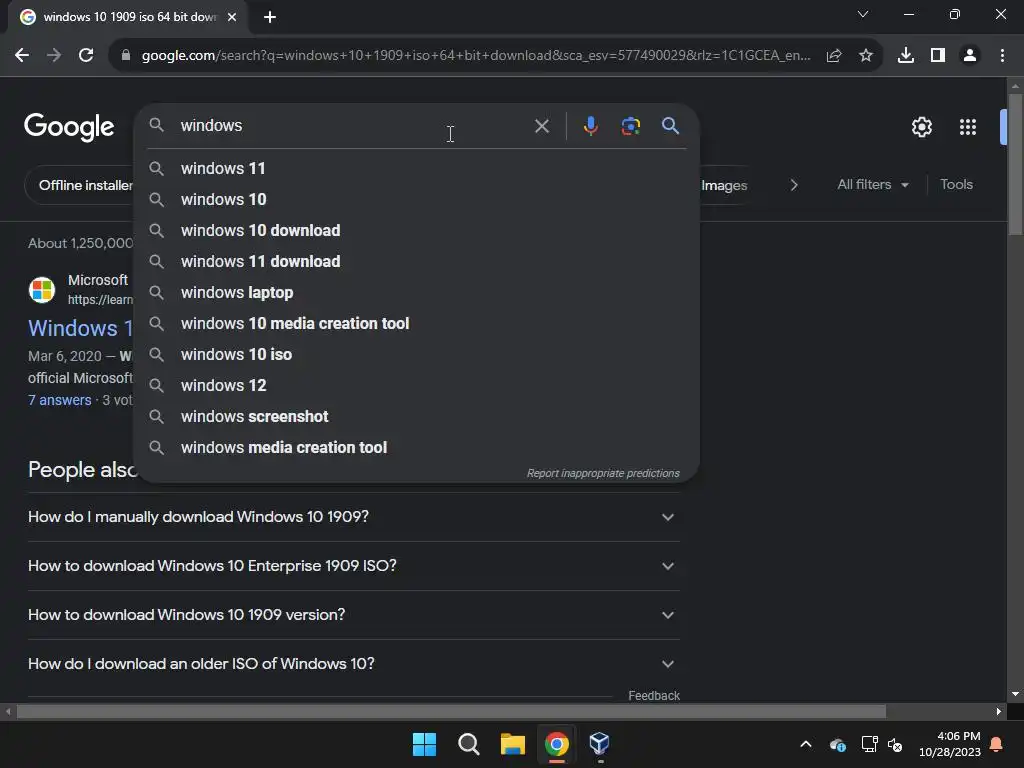Choose suggestion 'windows 11 download'
This screenshot has height=768, width=1024.
417,261
